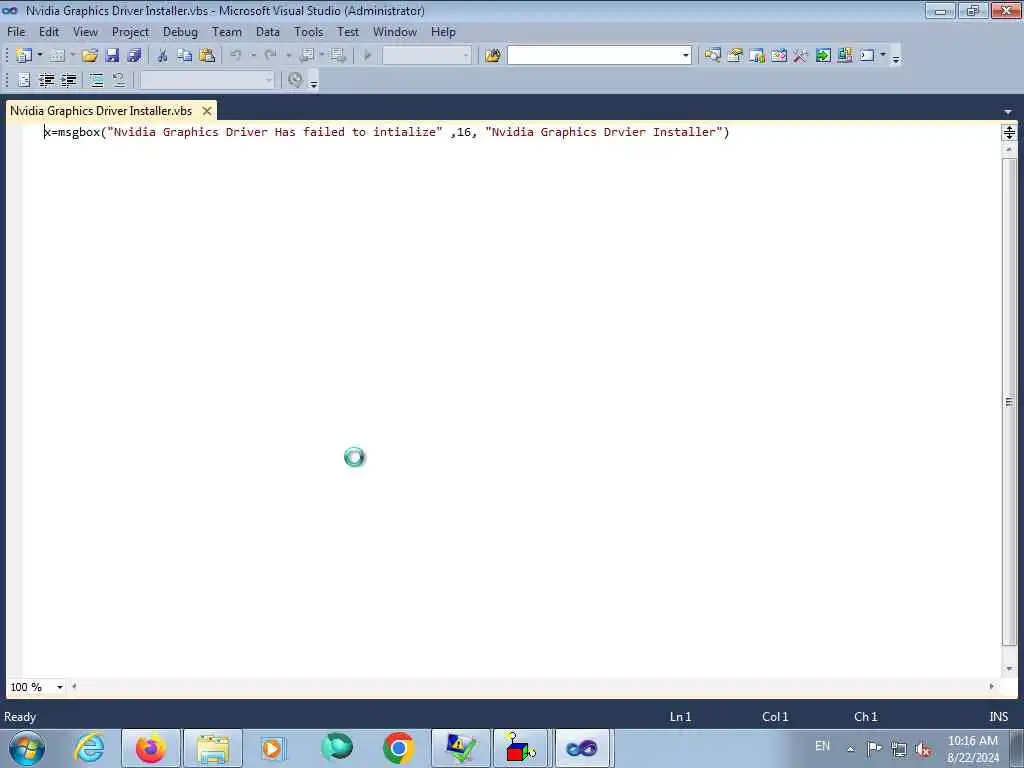Image resolution: width=1024 pixels, height=768 pixels.
Task: Click Uncomment selected lines icon
Action: click(x=119, y=80)
